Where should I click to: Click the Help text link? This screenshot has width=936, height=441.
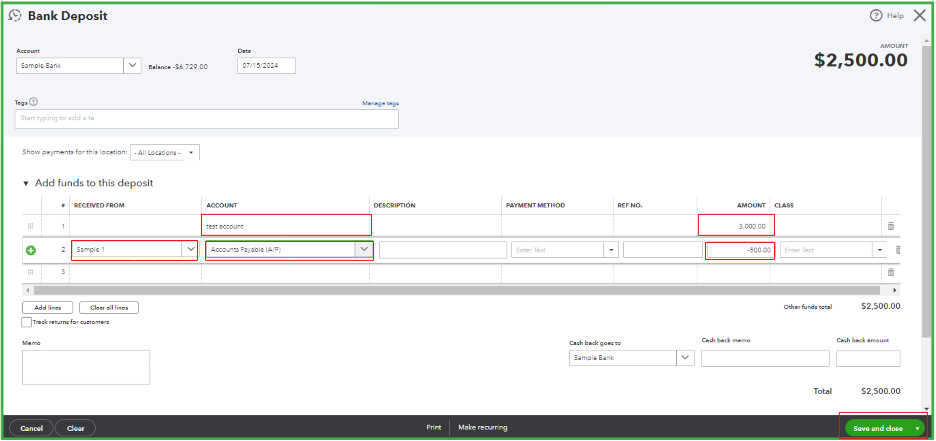pos(895,16)
